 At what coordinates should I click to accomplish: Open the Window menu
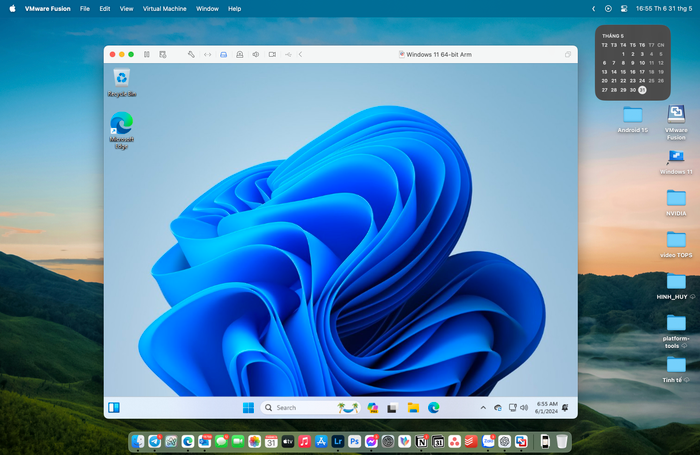207,8
